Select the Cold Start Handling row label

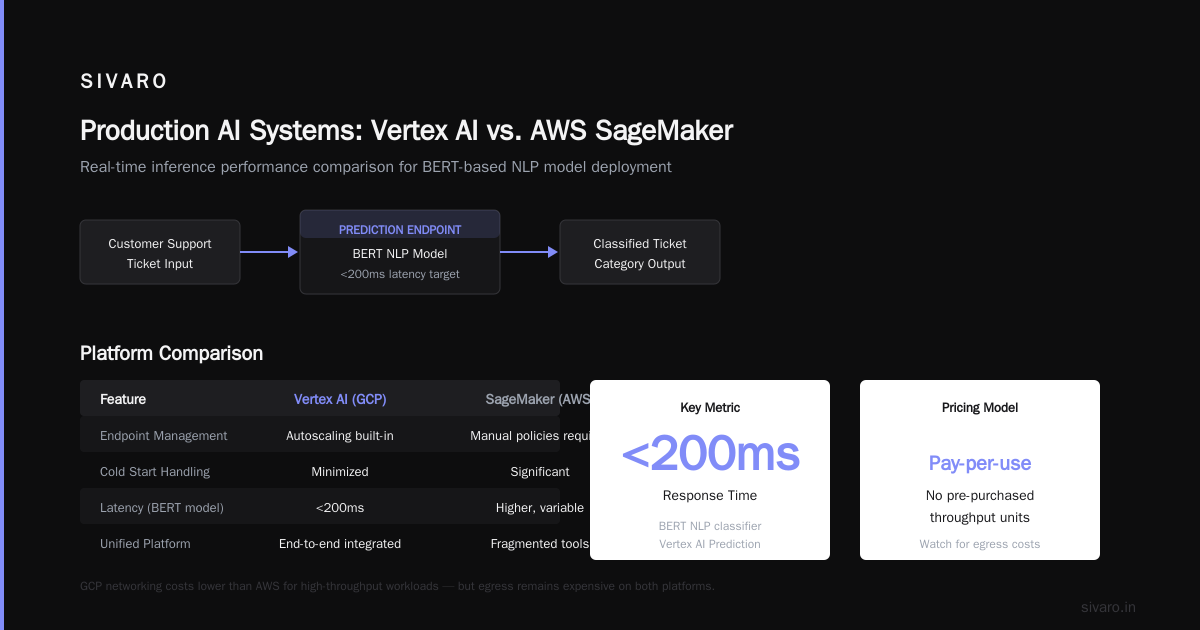(155, 471)
